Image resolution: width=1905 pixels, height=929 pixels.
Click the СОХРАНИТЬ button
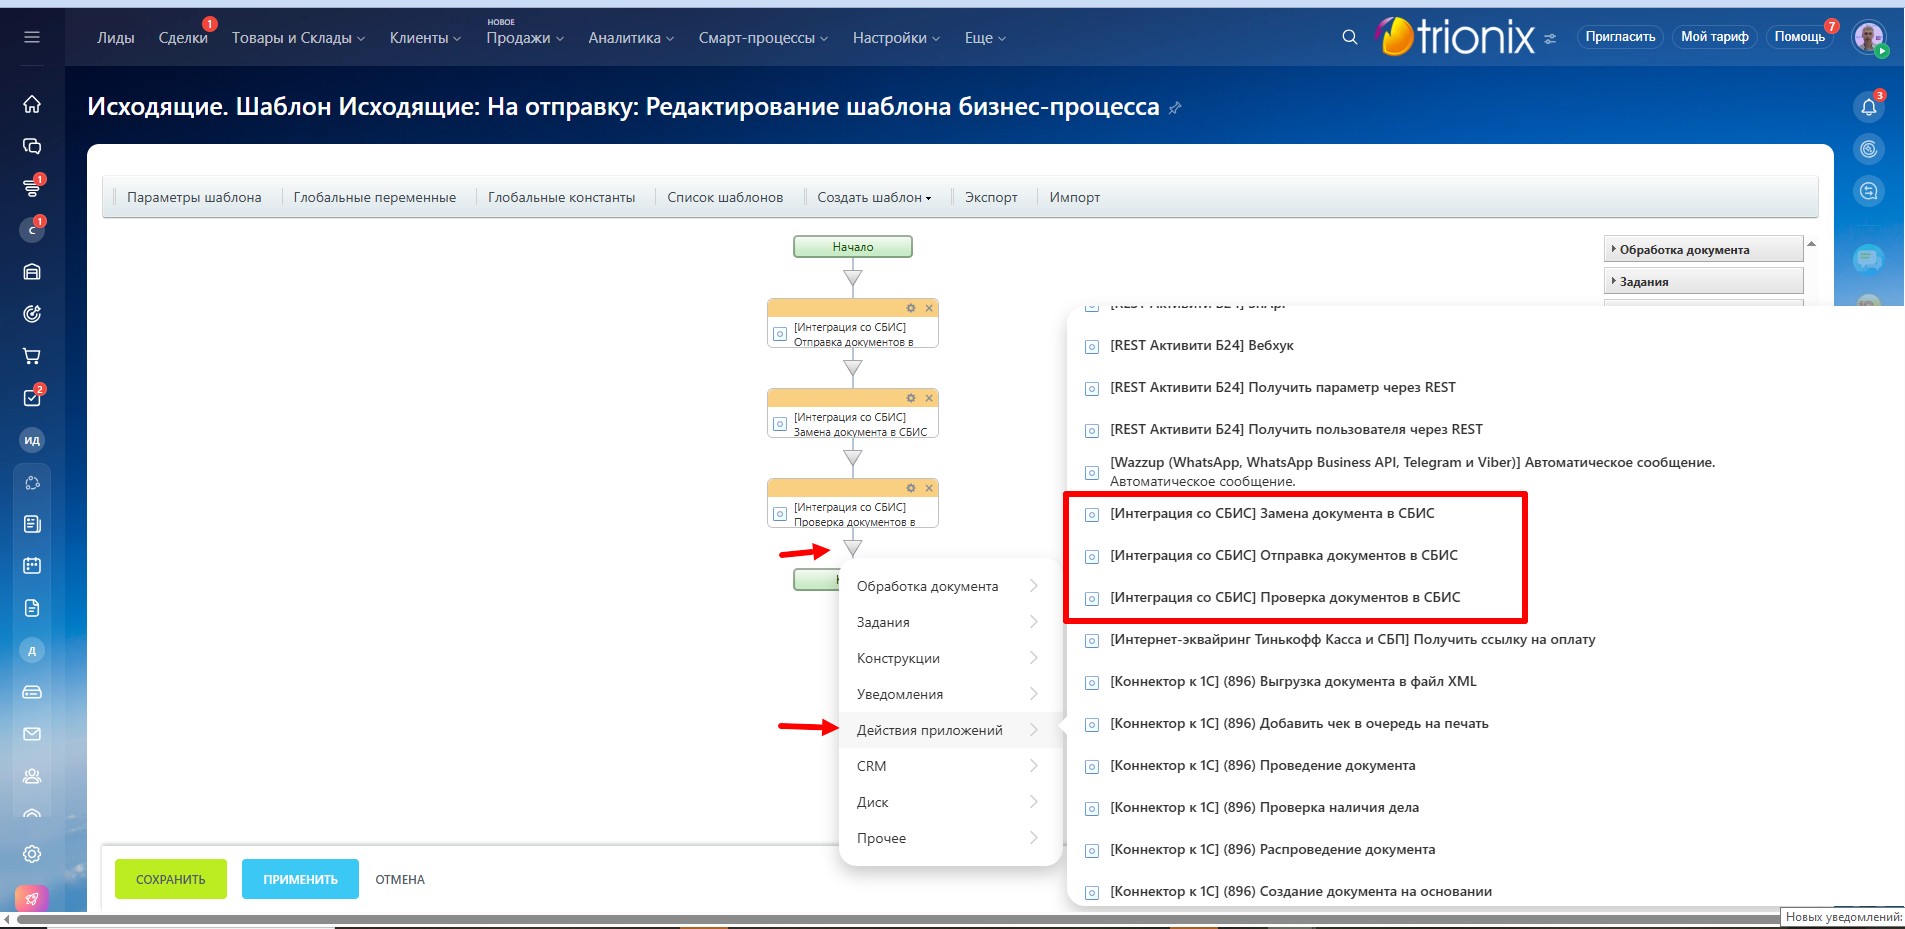point(170,879)
